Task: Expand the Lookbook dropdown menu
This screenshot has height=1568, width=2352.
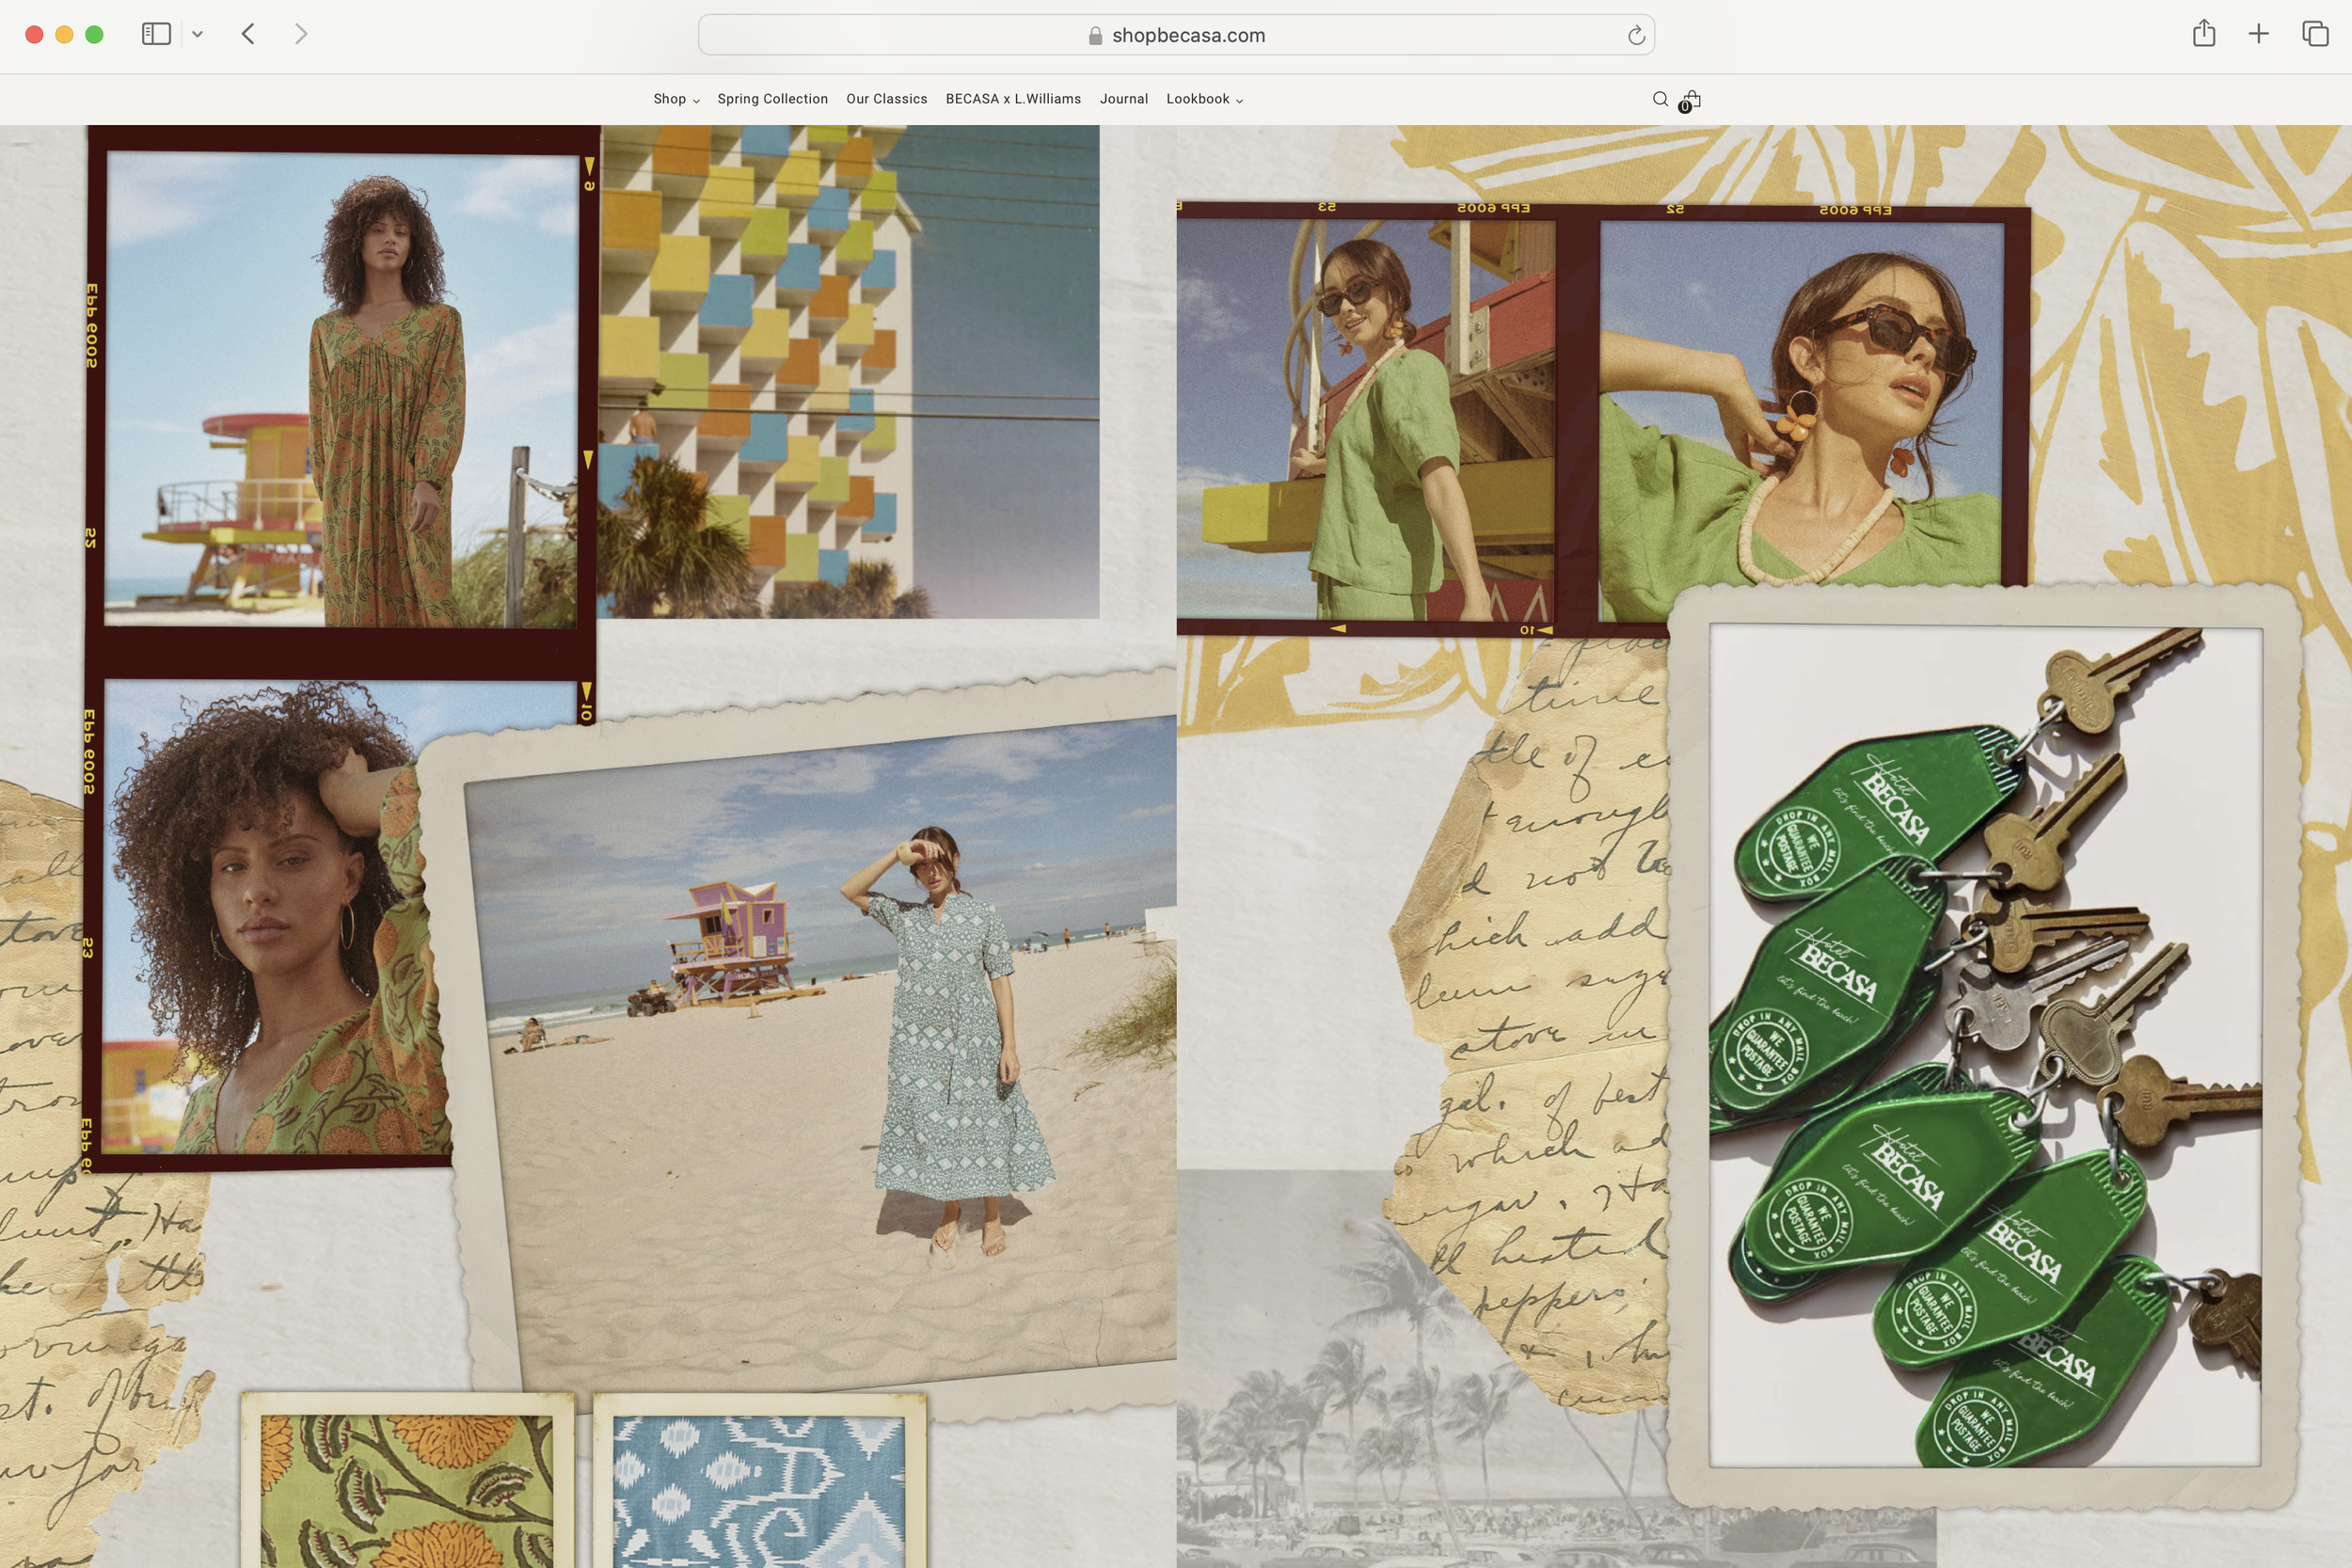Action: pyautogui.click(x=1204, y=99)
